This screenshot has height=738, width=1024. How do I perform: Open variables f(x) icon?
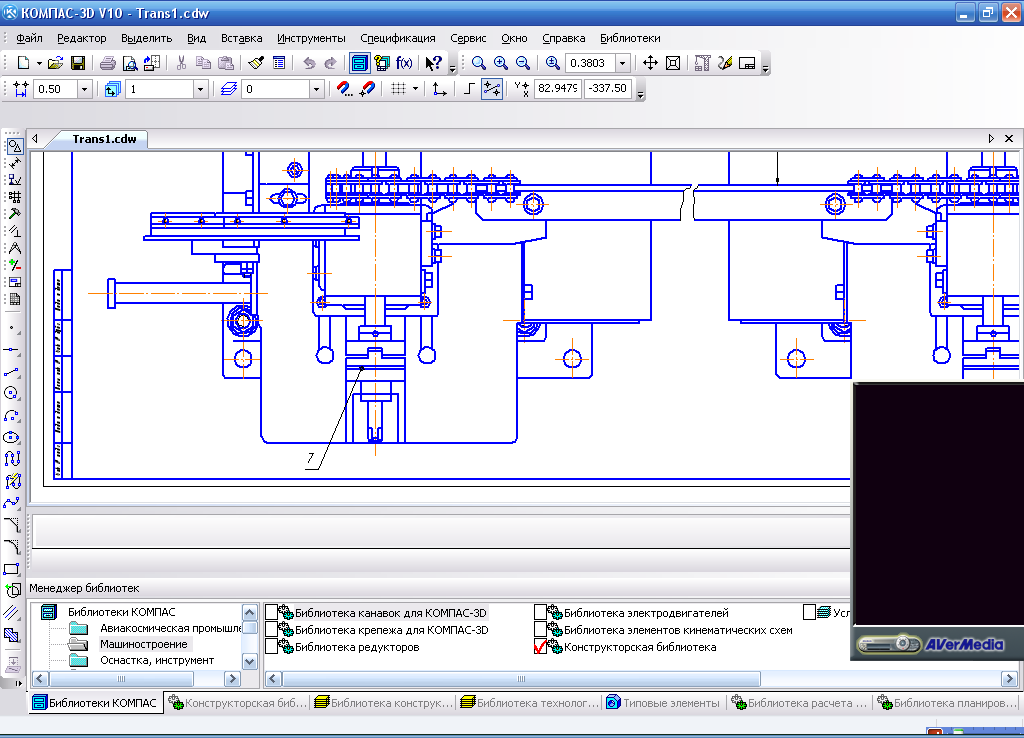pos(404,63)
